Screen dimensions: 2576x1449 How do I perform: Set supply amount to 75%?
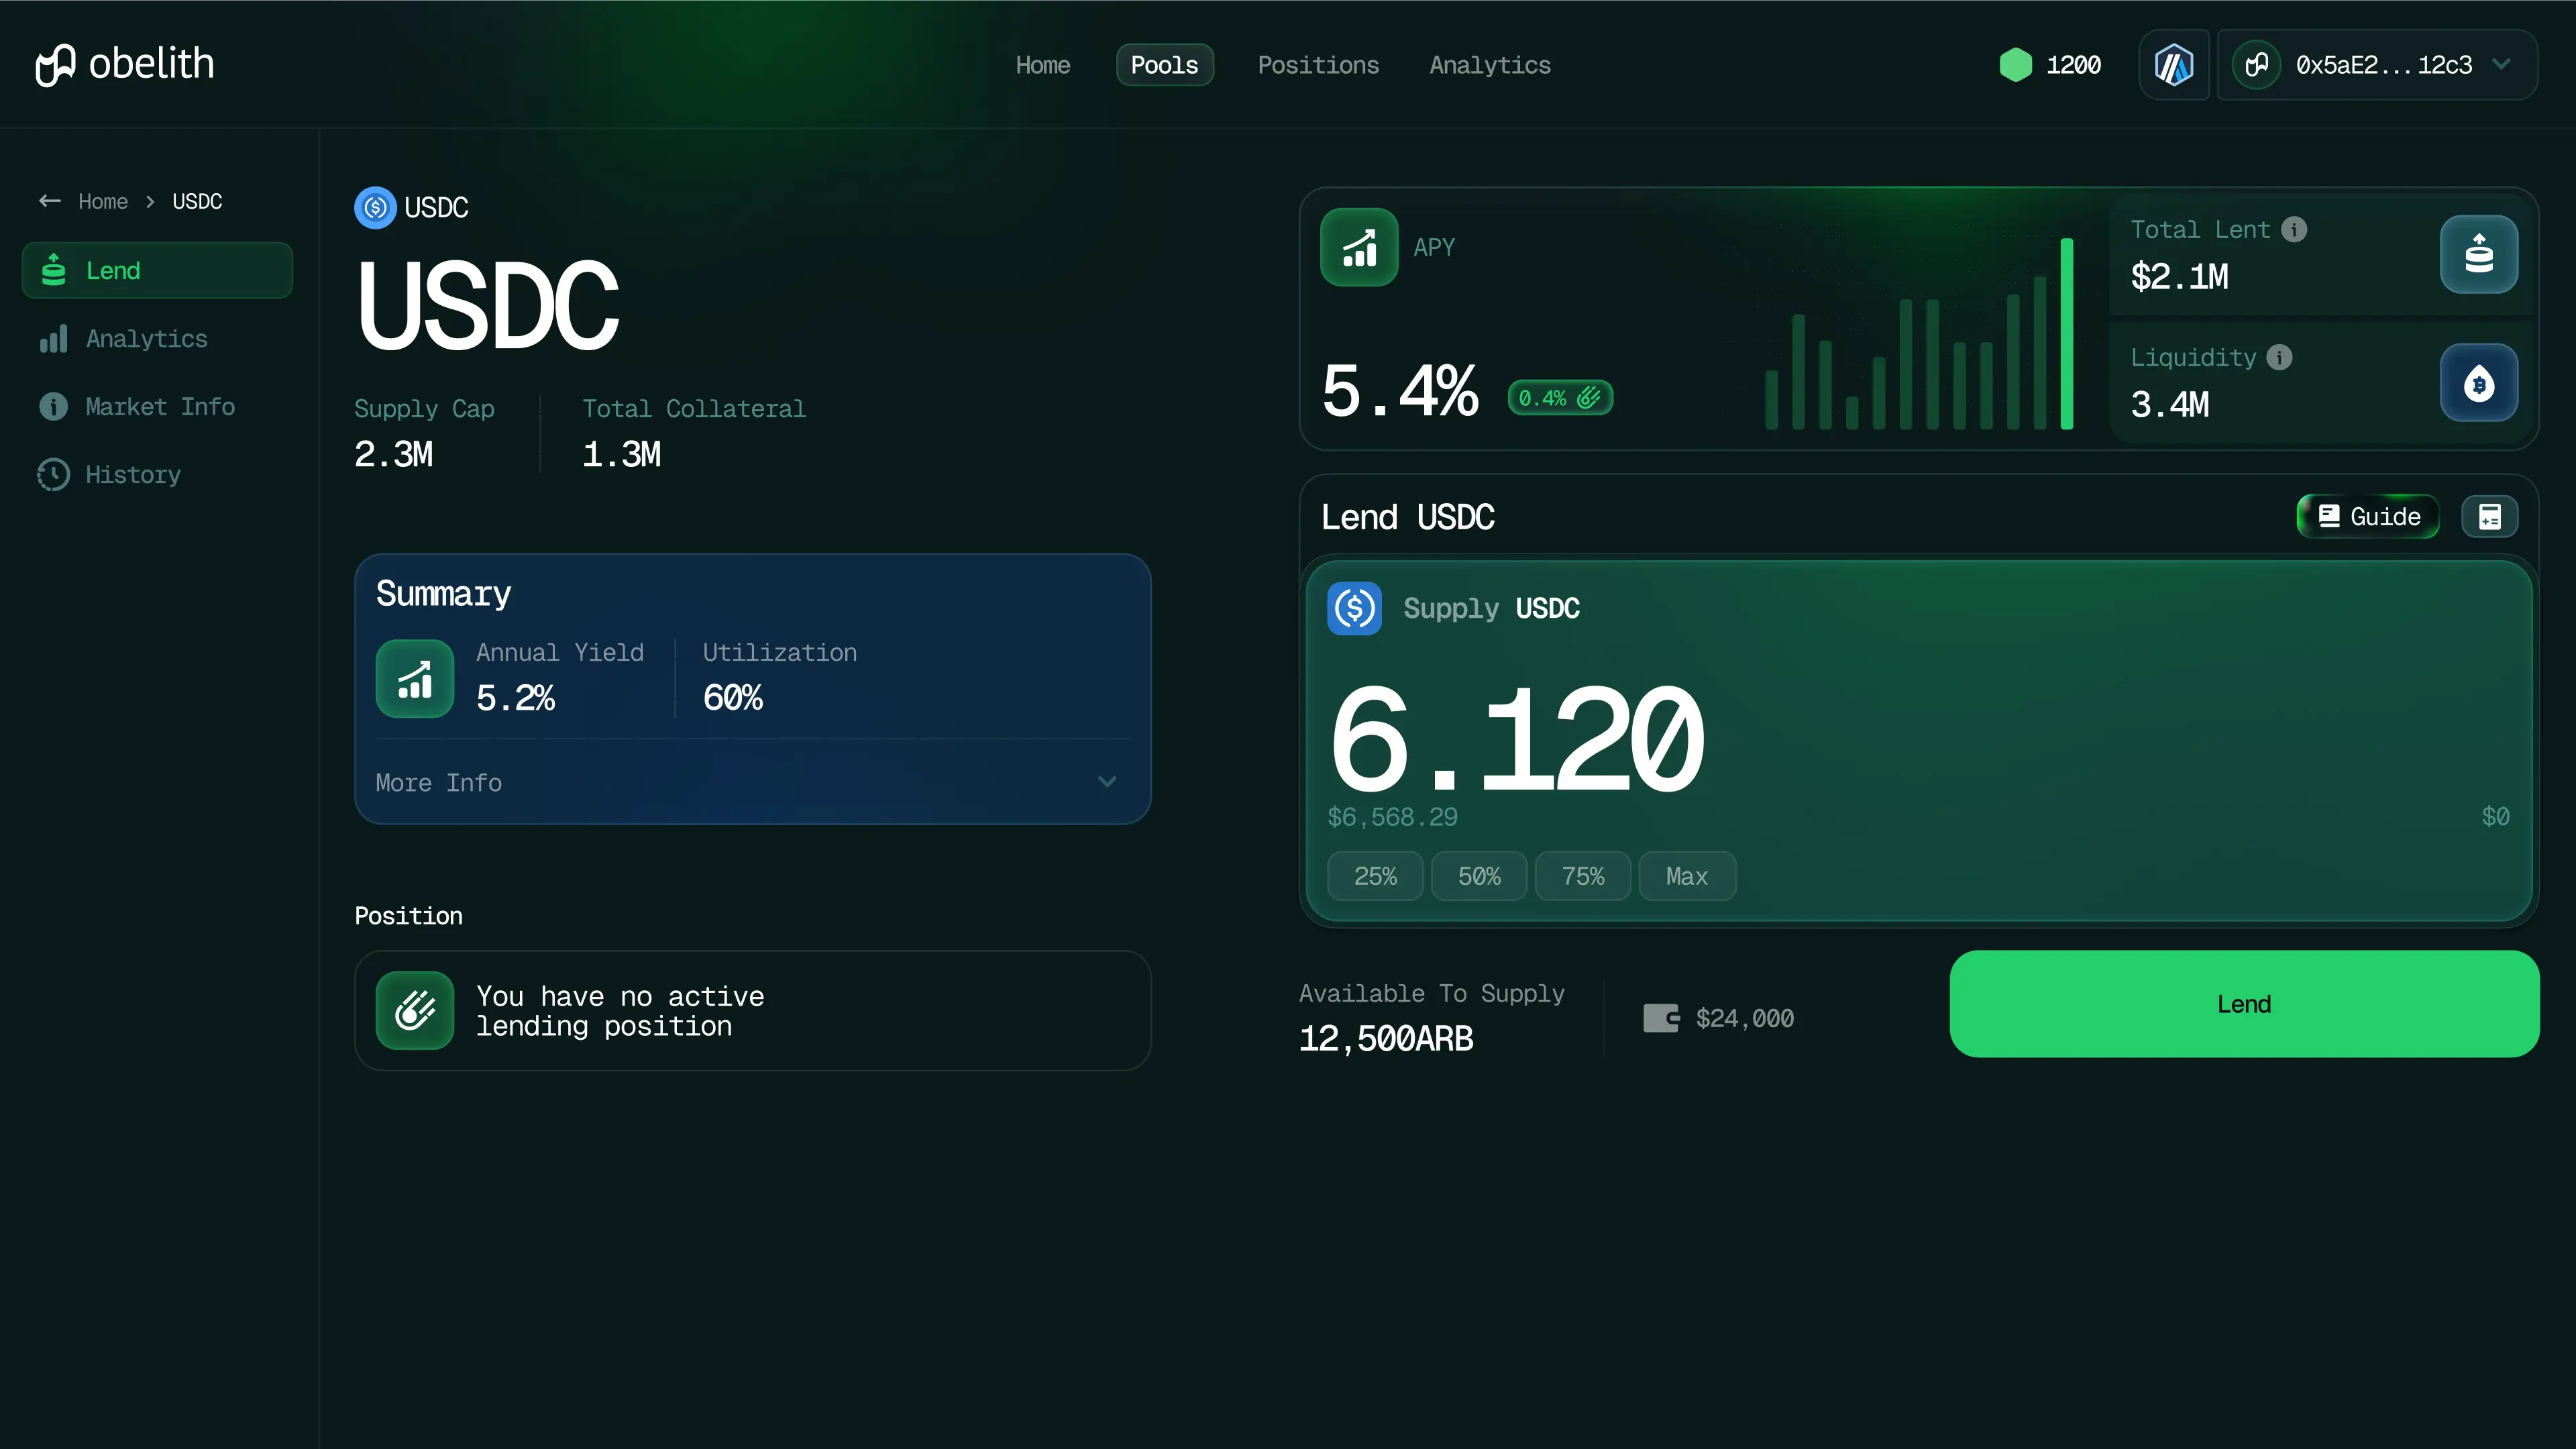tap(1583, 876)
